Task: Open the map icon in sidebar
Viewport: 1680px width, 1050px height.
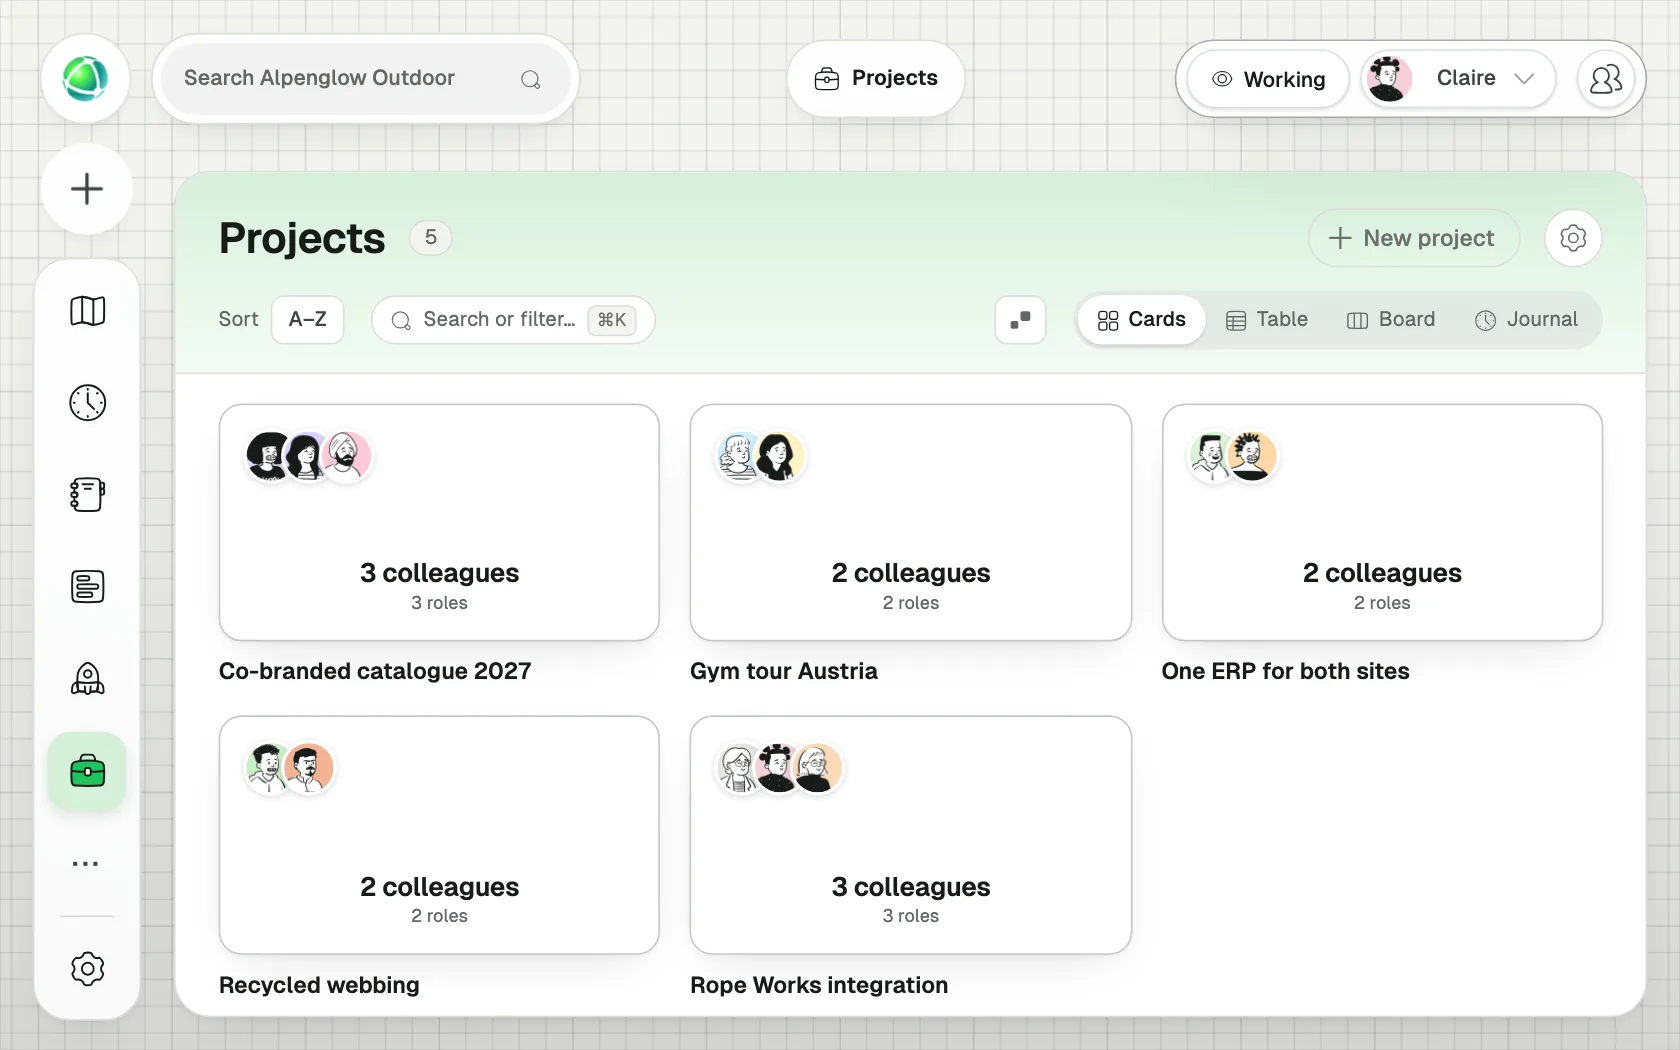Action: click(88, 311)
